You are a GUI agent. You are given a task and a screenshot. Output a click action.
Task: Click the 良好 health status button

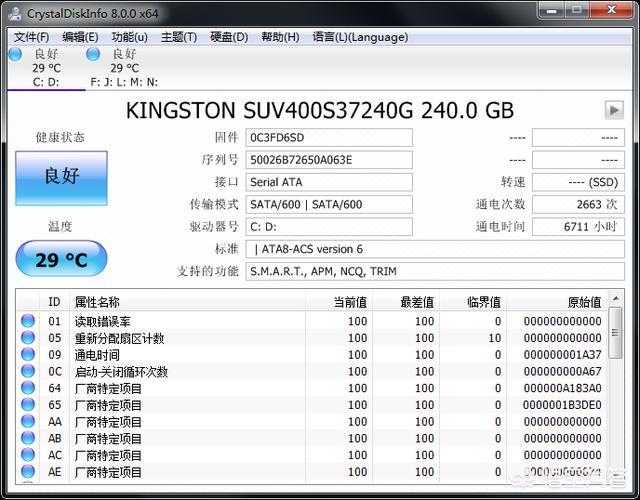point(61,178)
